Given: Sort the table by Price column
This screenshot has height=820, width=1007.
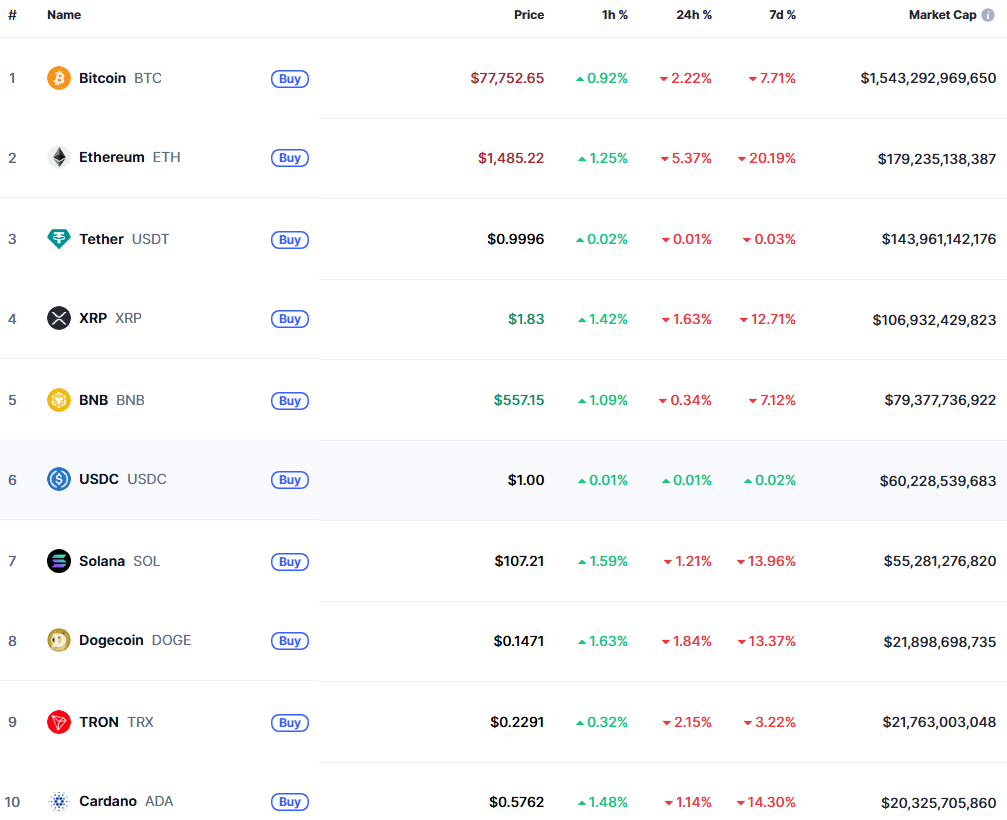Looking at the screenshot, I should [x=529, y=15].
